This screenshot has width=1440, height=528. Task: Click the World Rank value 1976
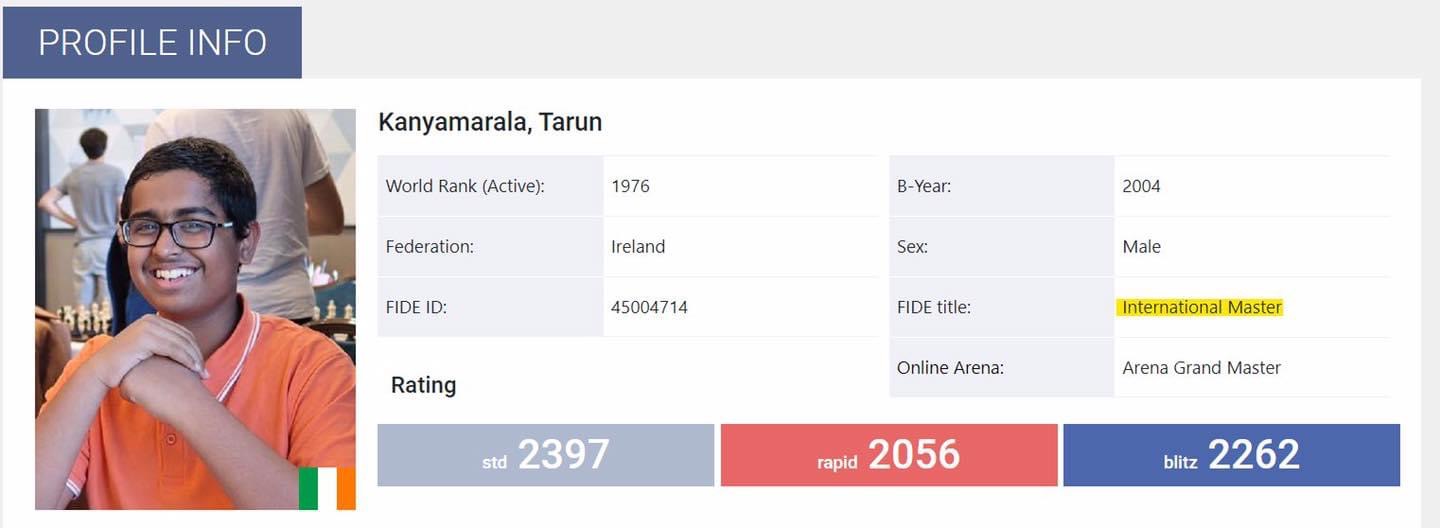pyautogui.click(x=630, y=186)
